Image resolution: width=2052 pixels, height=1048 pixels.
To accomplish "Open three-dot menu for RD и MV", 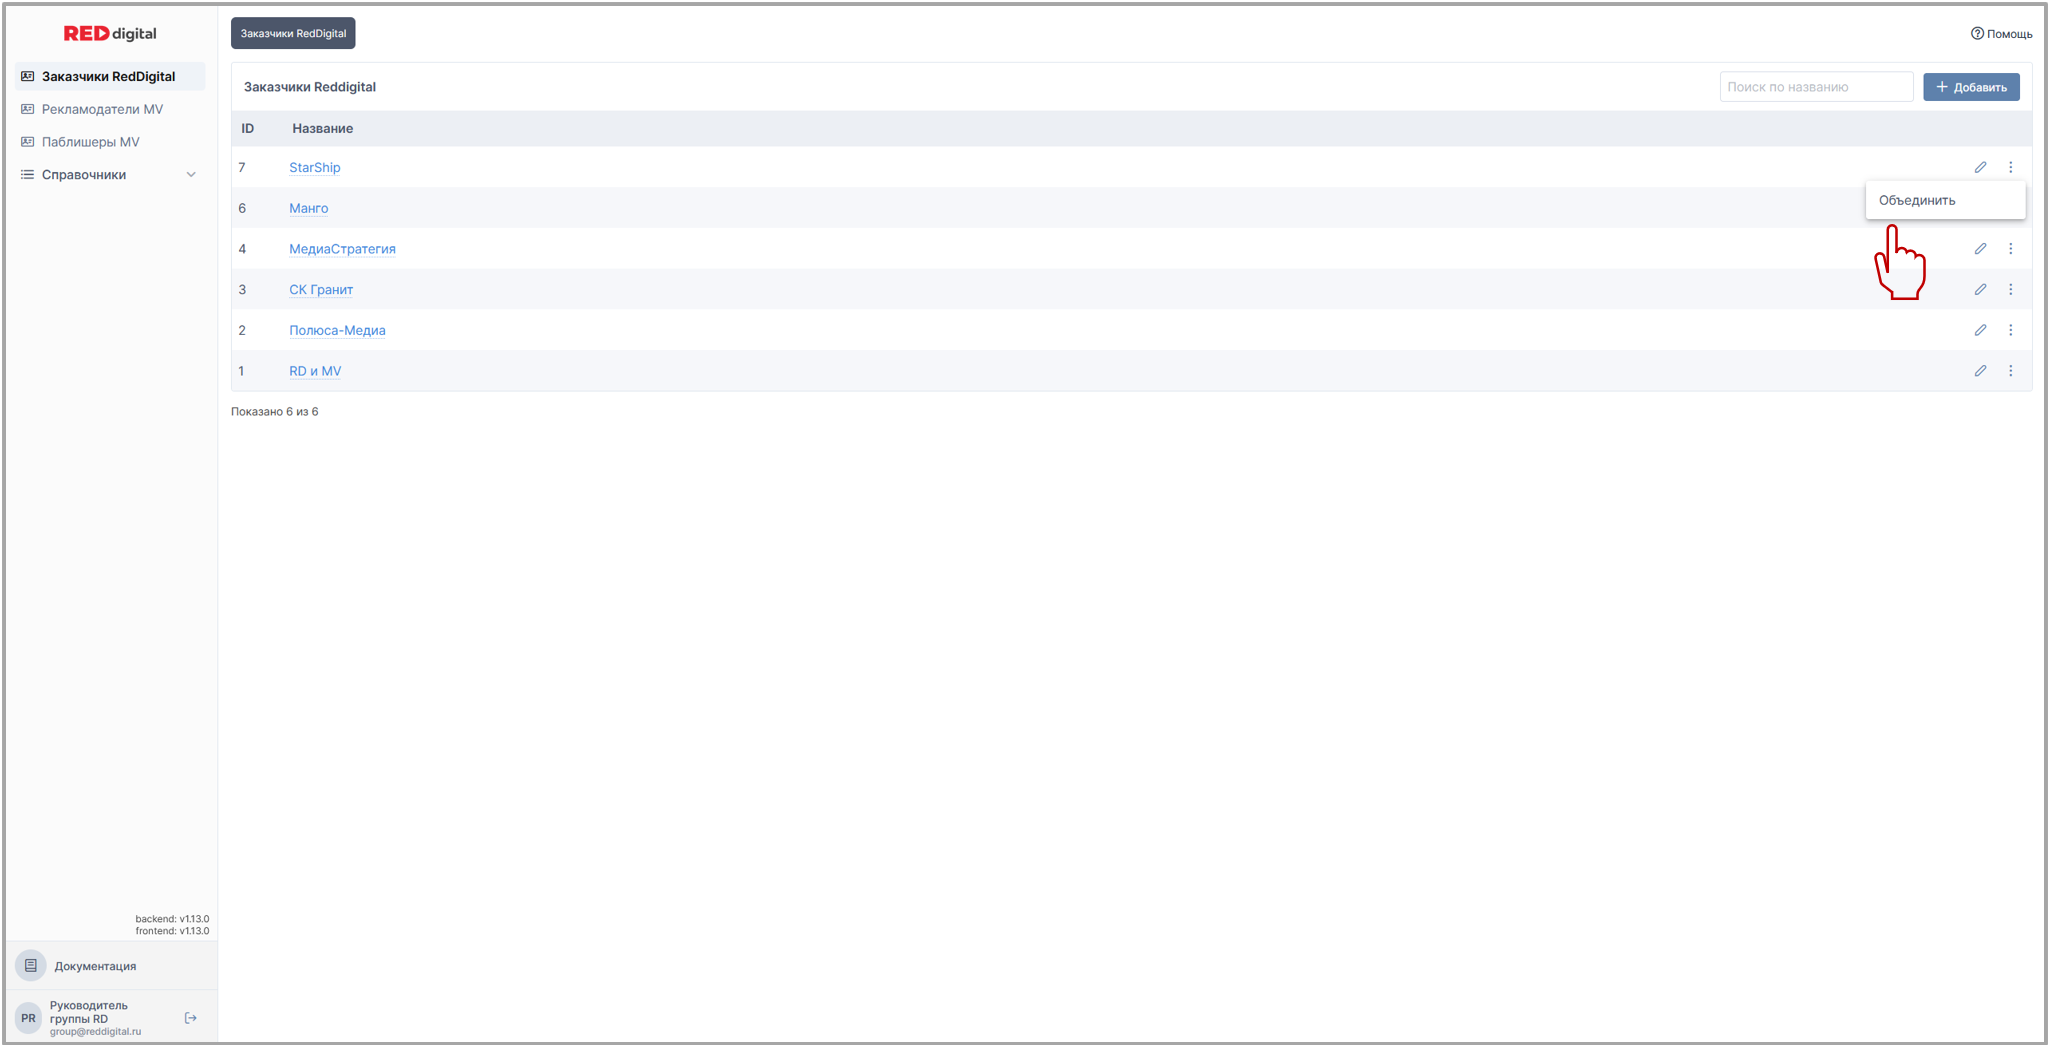I will click(x=2010, y=371).
